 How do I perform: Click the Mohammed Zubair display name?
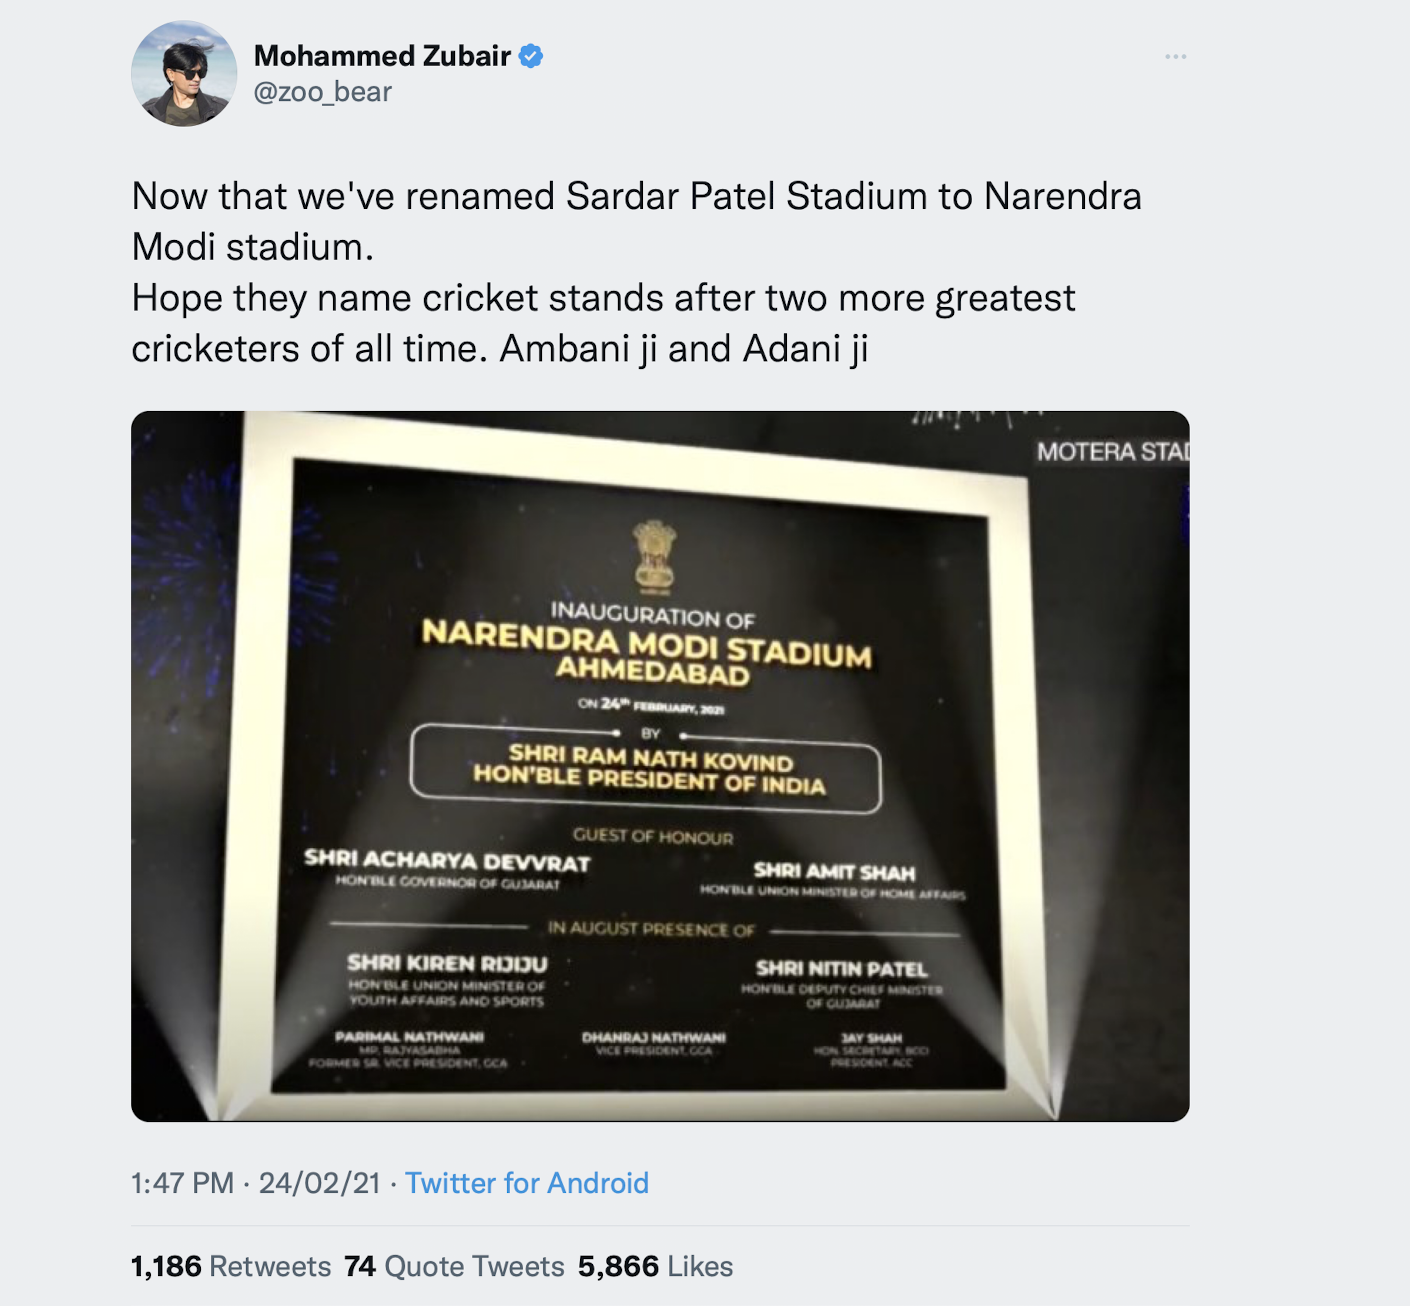[x=382, y=56]
